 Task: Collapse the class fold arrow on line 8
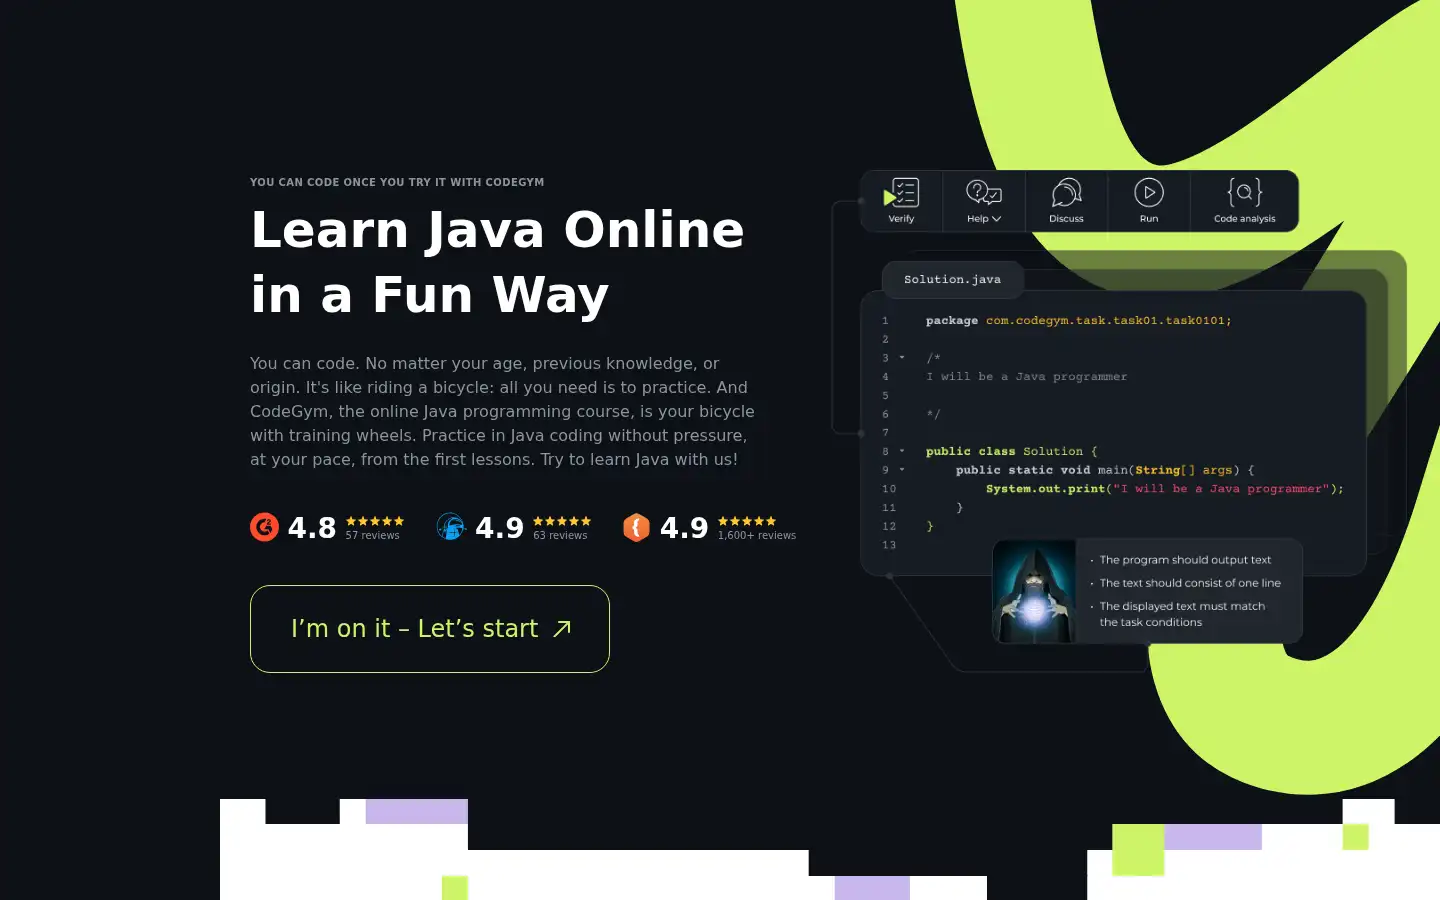(902, 451)
